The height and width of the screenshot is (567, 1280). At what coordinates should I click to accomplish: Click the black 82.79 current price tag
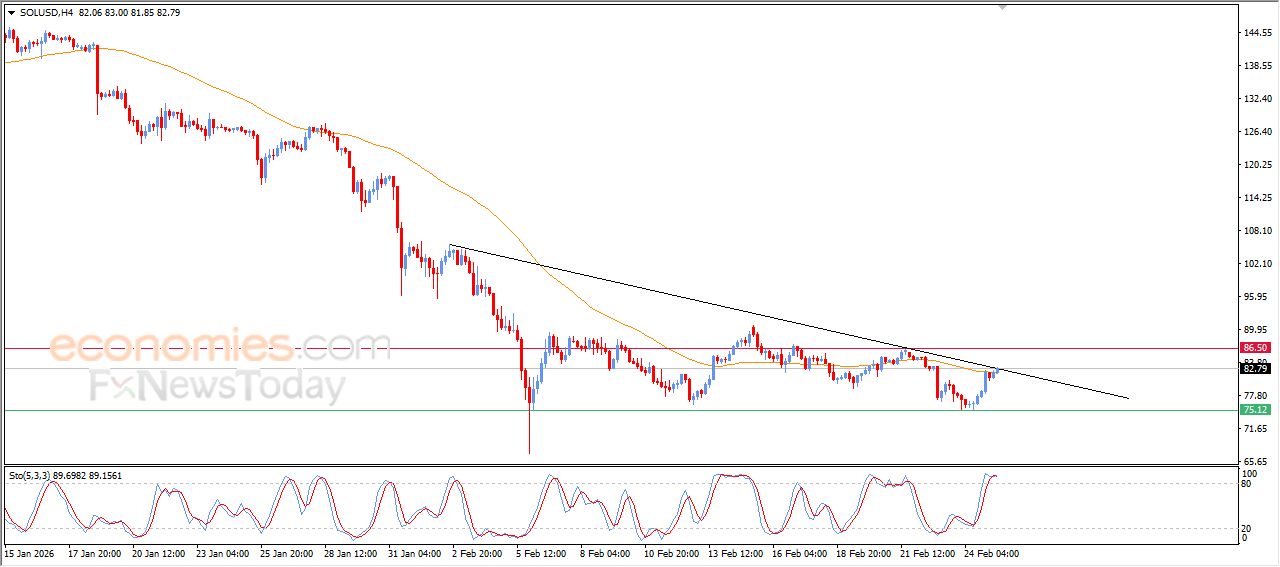(x=1254, y=369)
